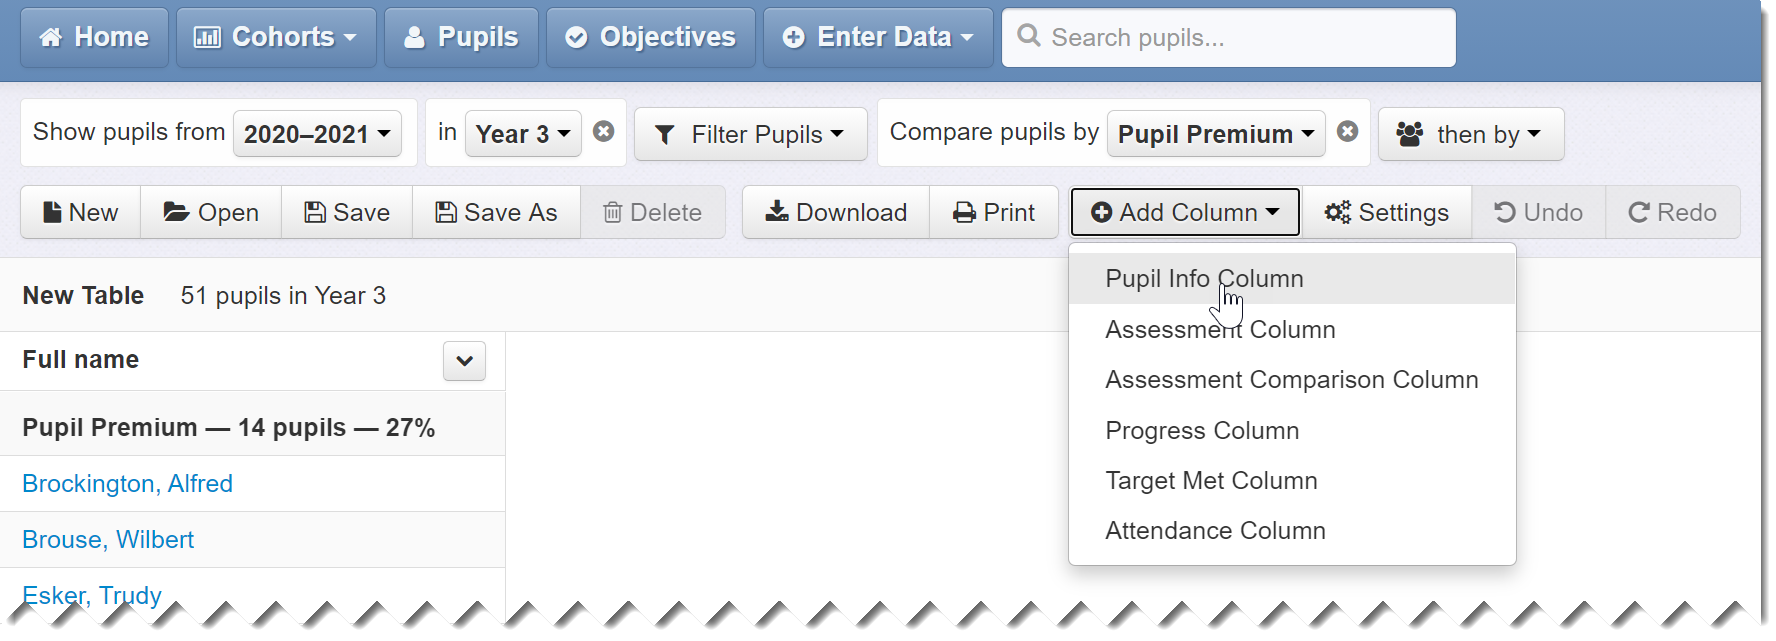The image size is (1776, 641).
Task: Click the Download toolbar button
Action: click(x=836, y=212)
